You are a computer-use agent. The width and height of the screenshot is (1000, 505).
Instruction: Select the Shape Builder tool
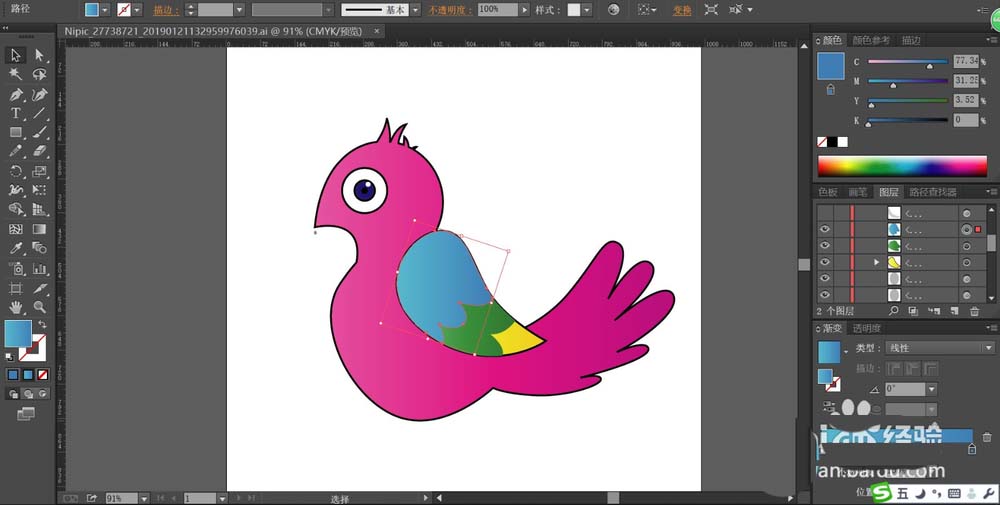(16, 209)
